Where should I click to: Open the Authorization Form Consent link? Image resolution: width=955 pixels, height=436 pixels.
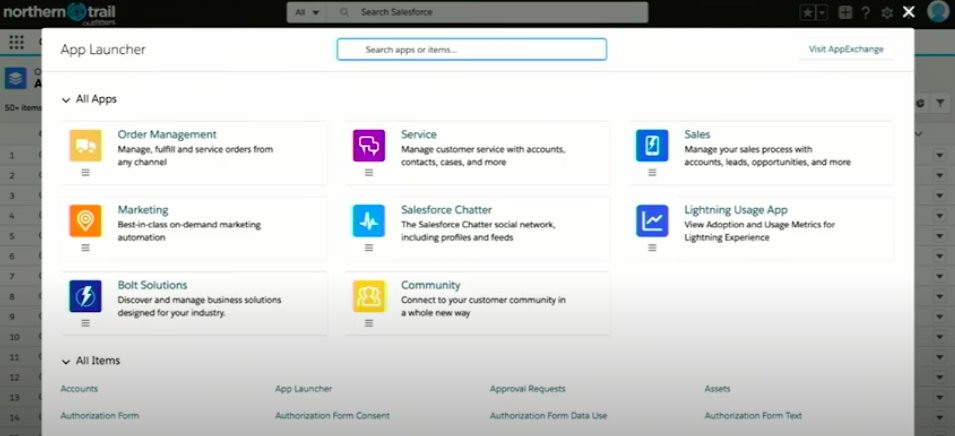click(333, 416)
